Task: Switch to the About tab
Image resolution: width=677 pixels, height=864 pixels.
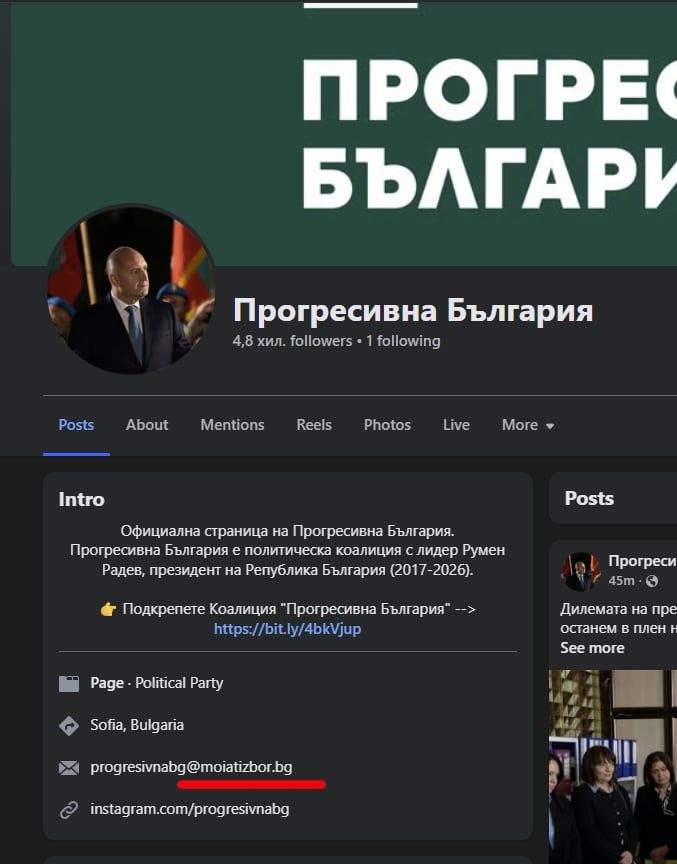Action: [x=147, y=425]
